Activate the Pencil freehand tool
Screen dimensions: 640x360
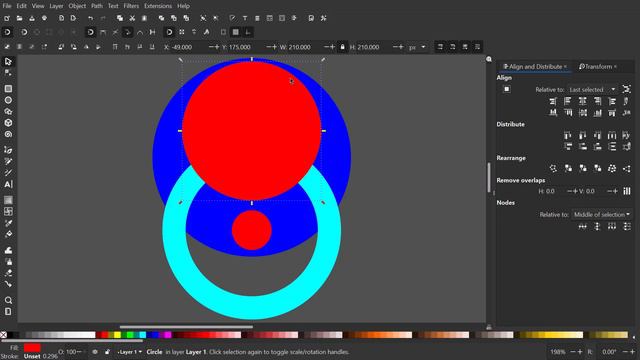tap(8, 161)
